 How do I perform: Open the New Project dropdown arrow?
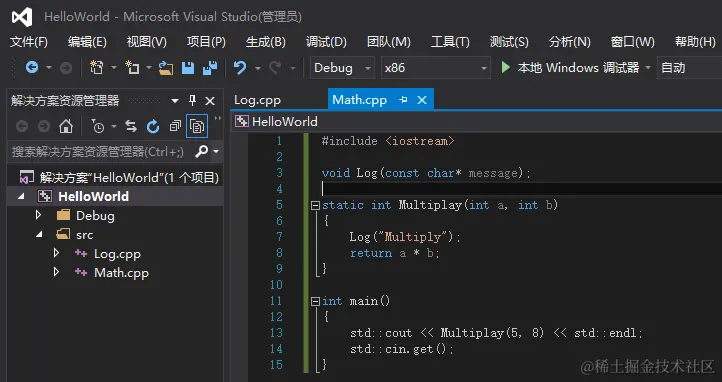[113, 68]
